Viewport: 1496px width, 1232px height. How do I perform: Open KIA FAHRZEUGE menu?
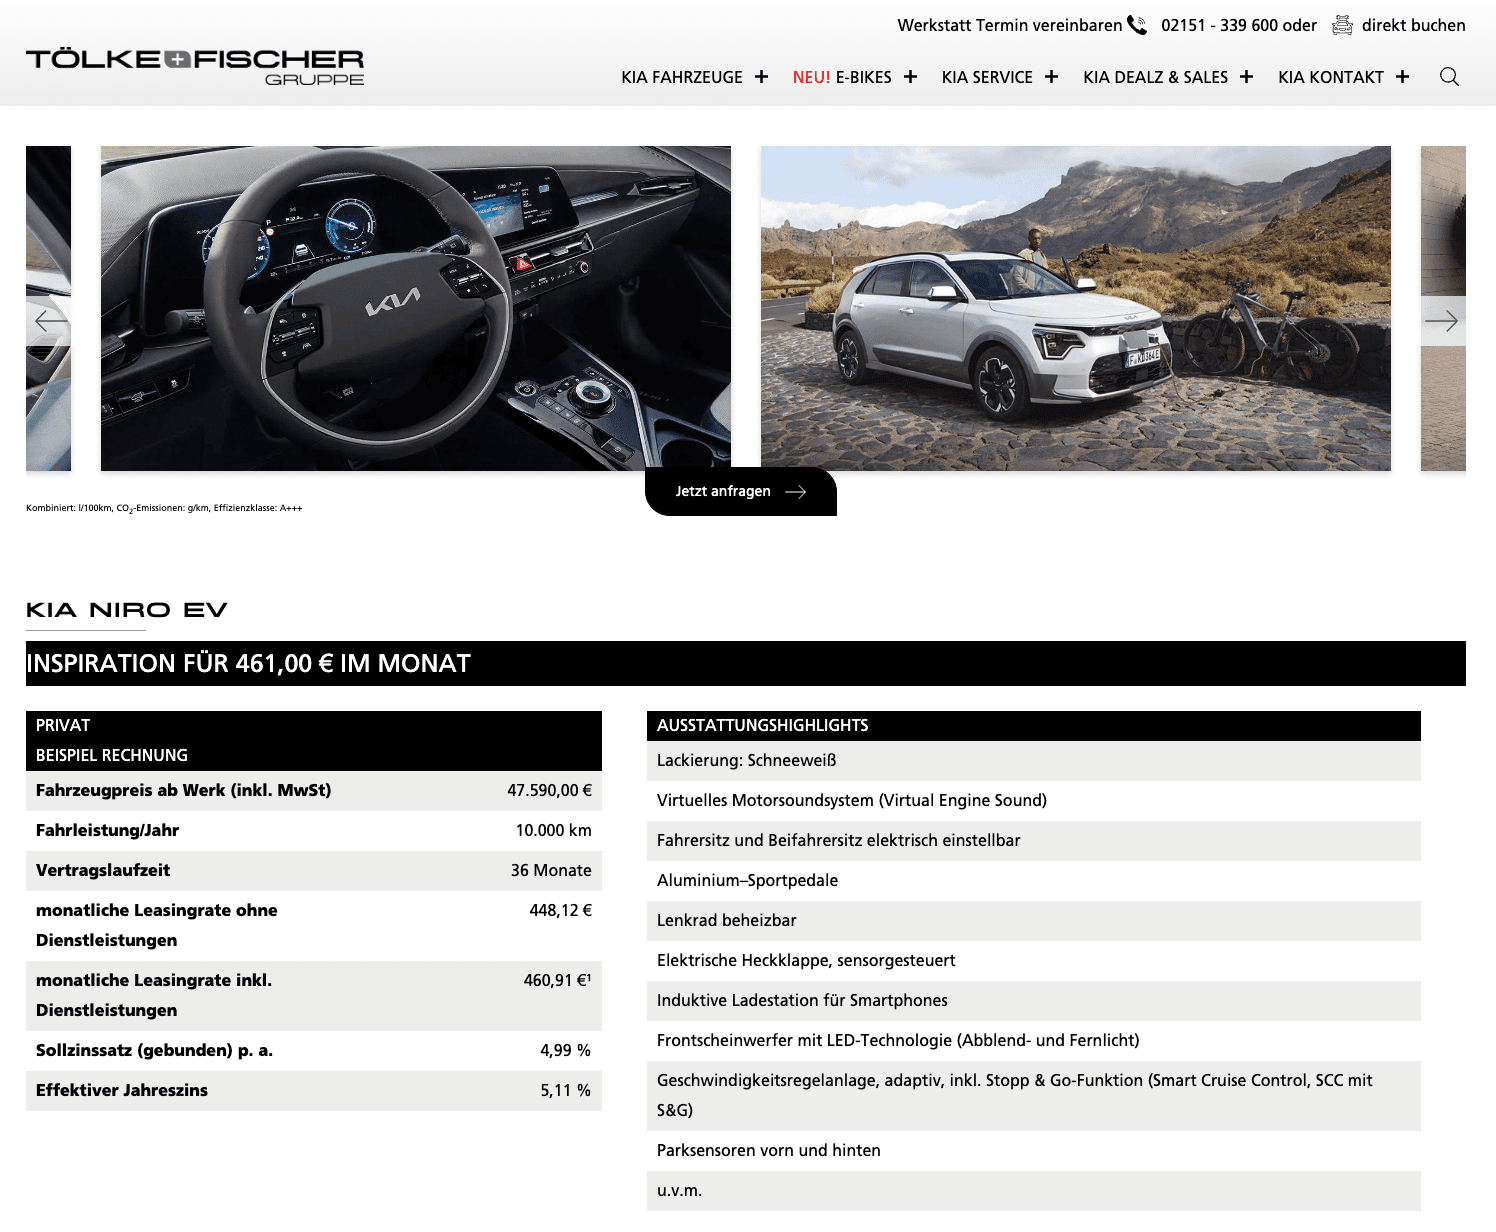pyautogui.click(x=682, y=77)
